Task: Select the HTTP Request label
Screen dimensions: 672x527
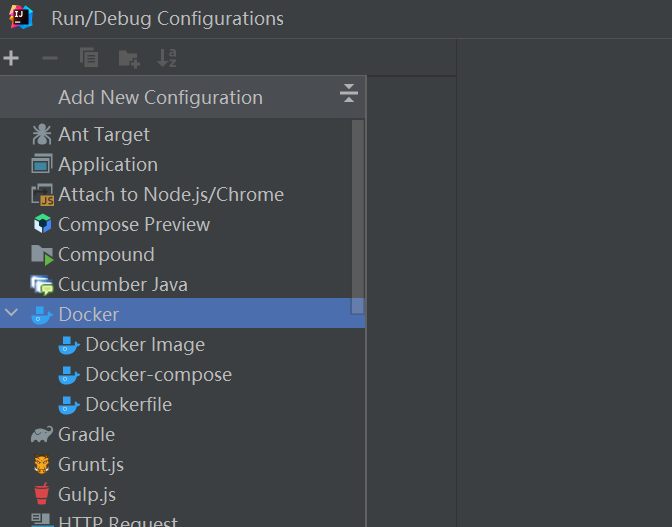Action: (x=118, y=521)
